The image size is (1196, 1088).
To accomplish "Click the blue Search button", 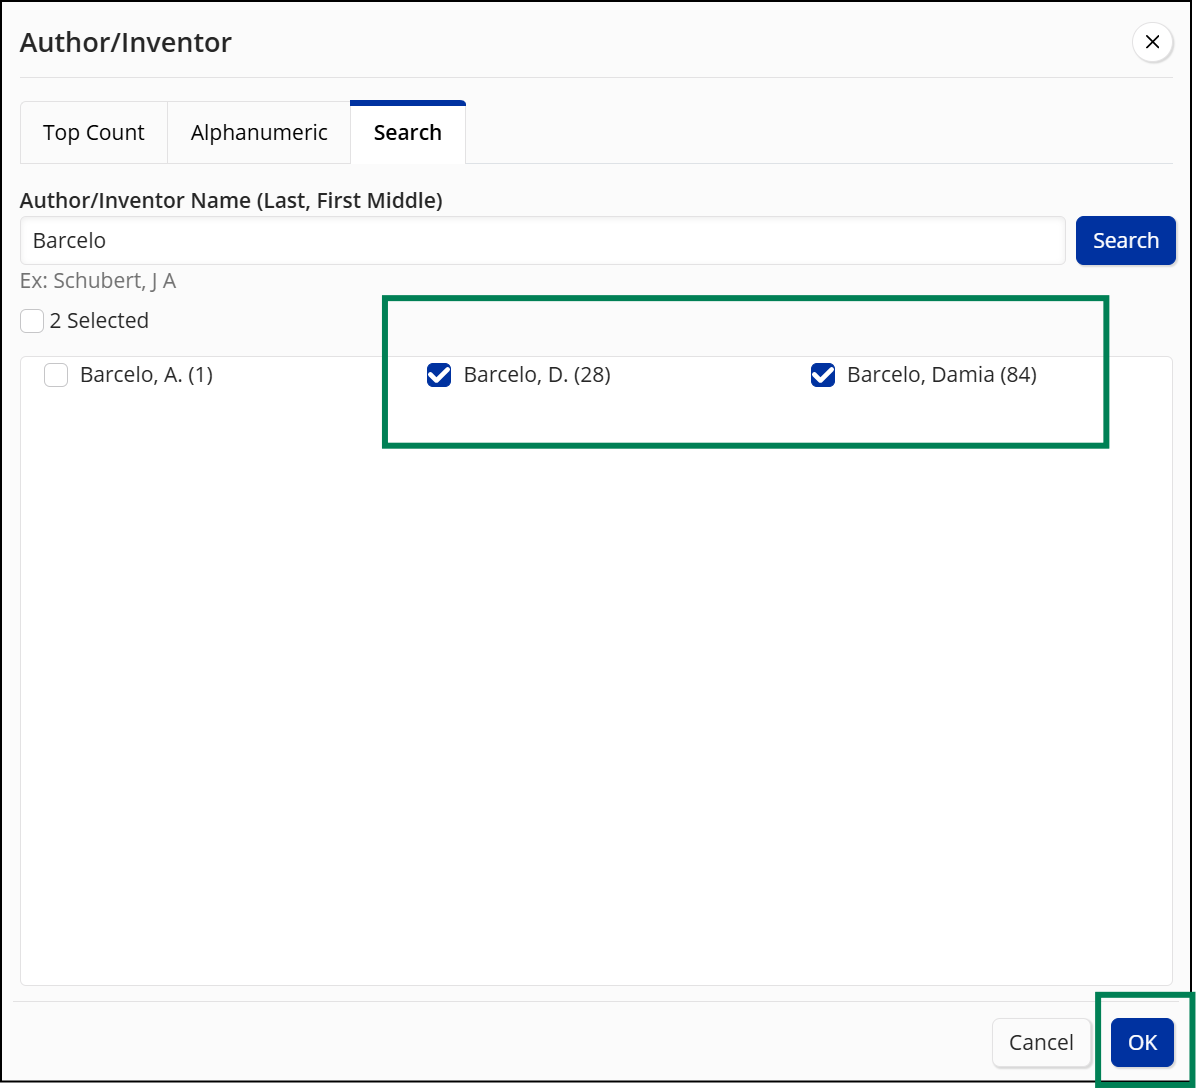I will [1125, 240].
